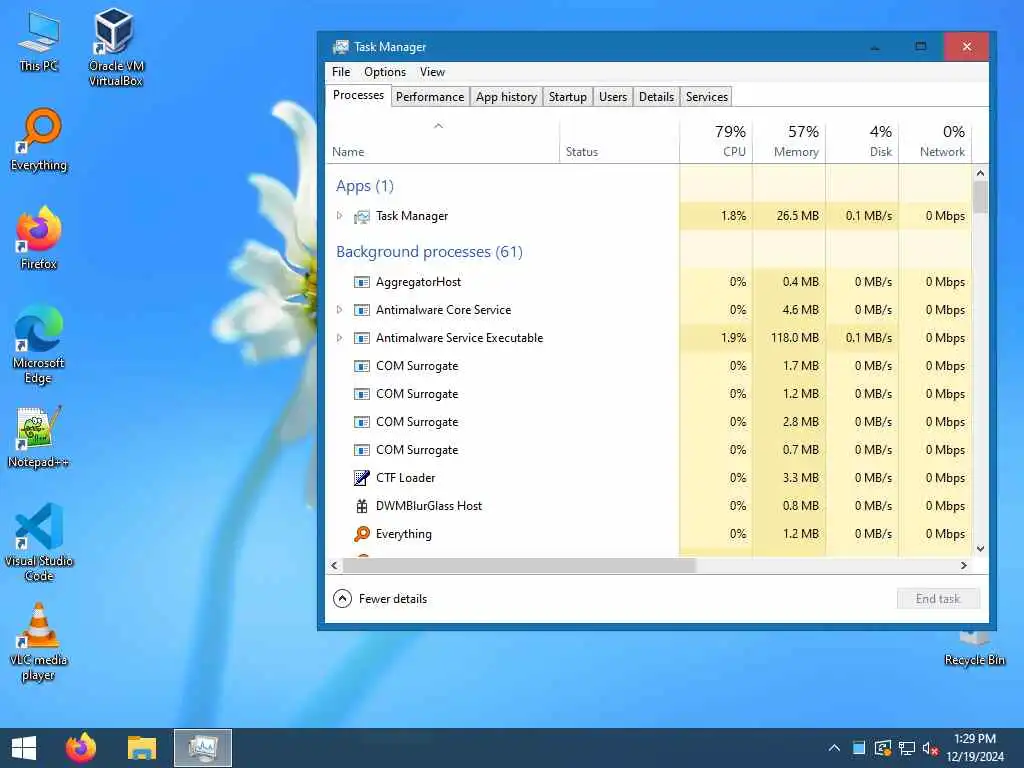The width and height of the screenshot is (1024, 768).
Task: Open This PC desktop icon
Action: pyautogui.click(x=39, y=40)
